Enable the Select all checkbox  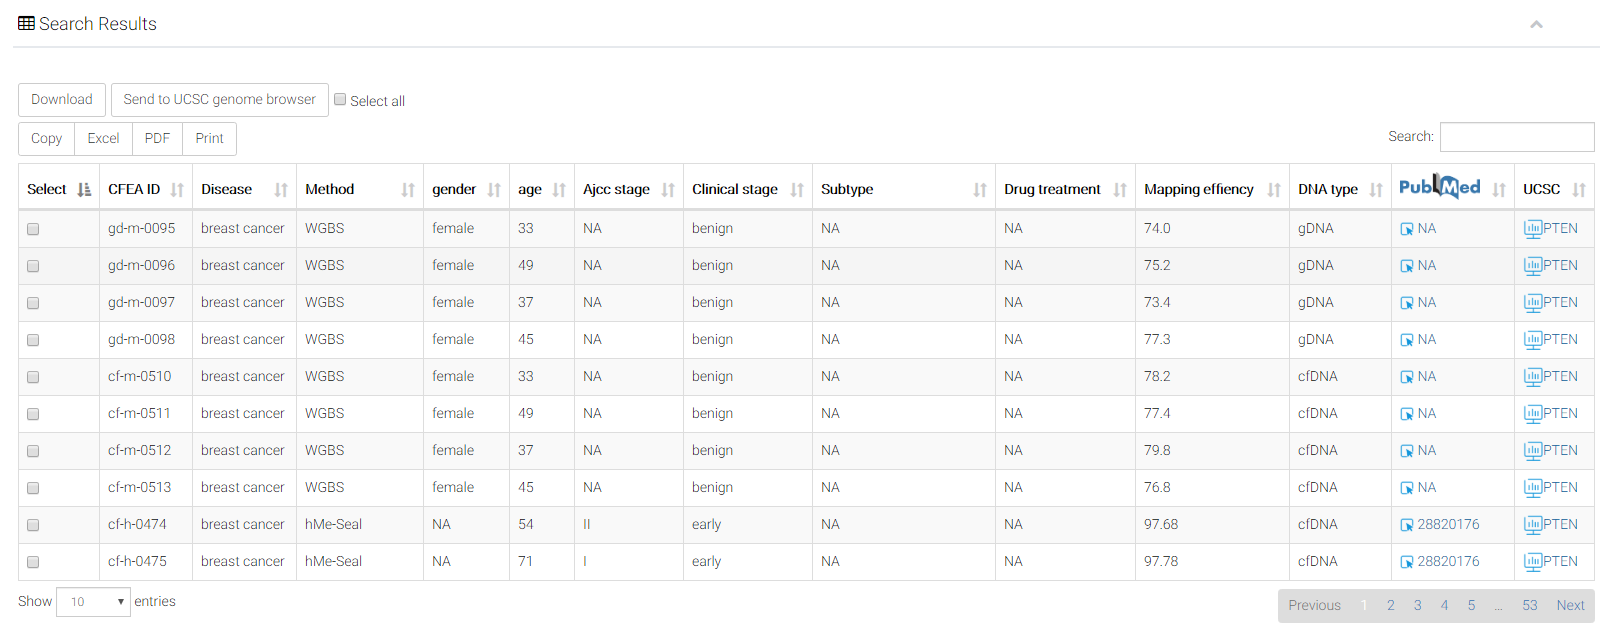pos(340,100)
